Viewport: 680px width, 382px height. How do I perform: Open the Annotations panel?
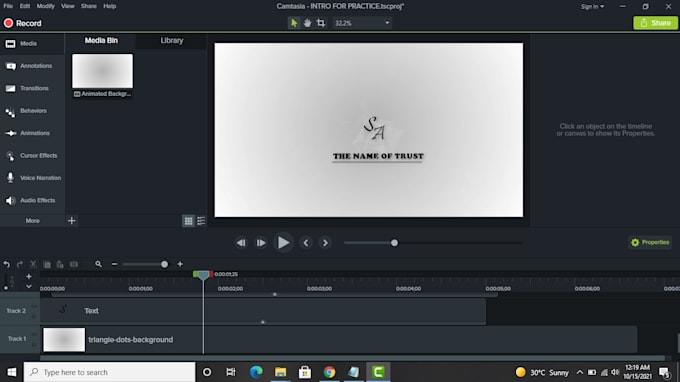[x=32, y=66]
